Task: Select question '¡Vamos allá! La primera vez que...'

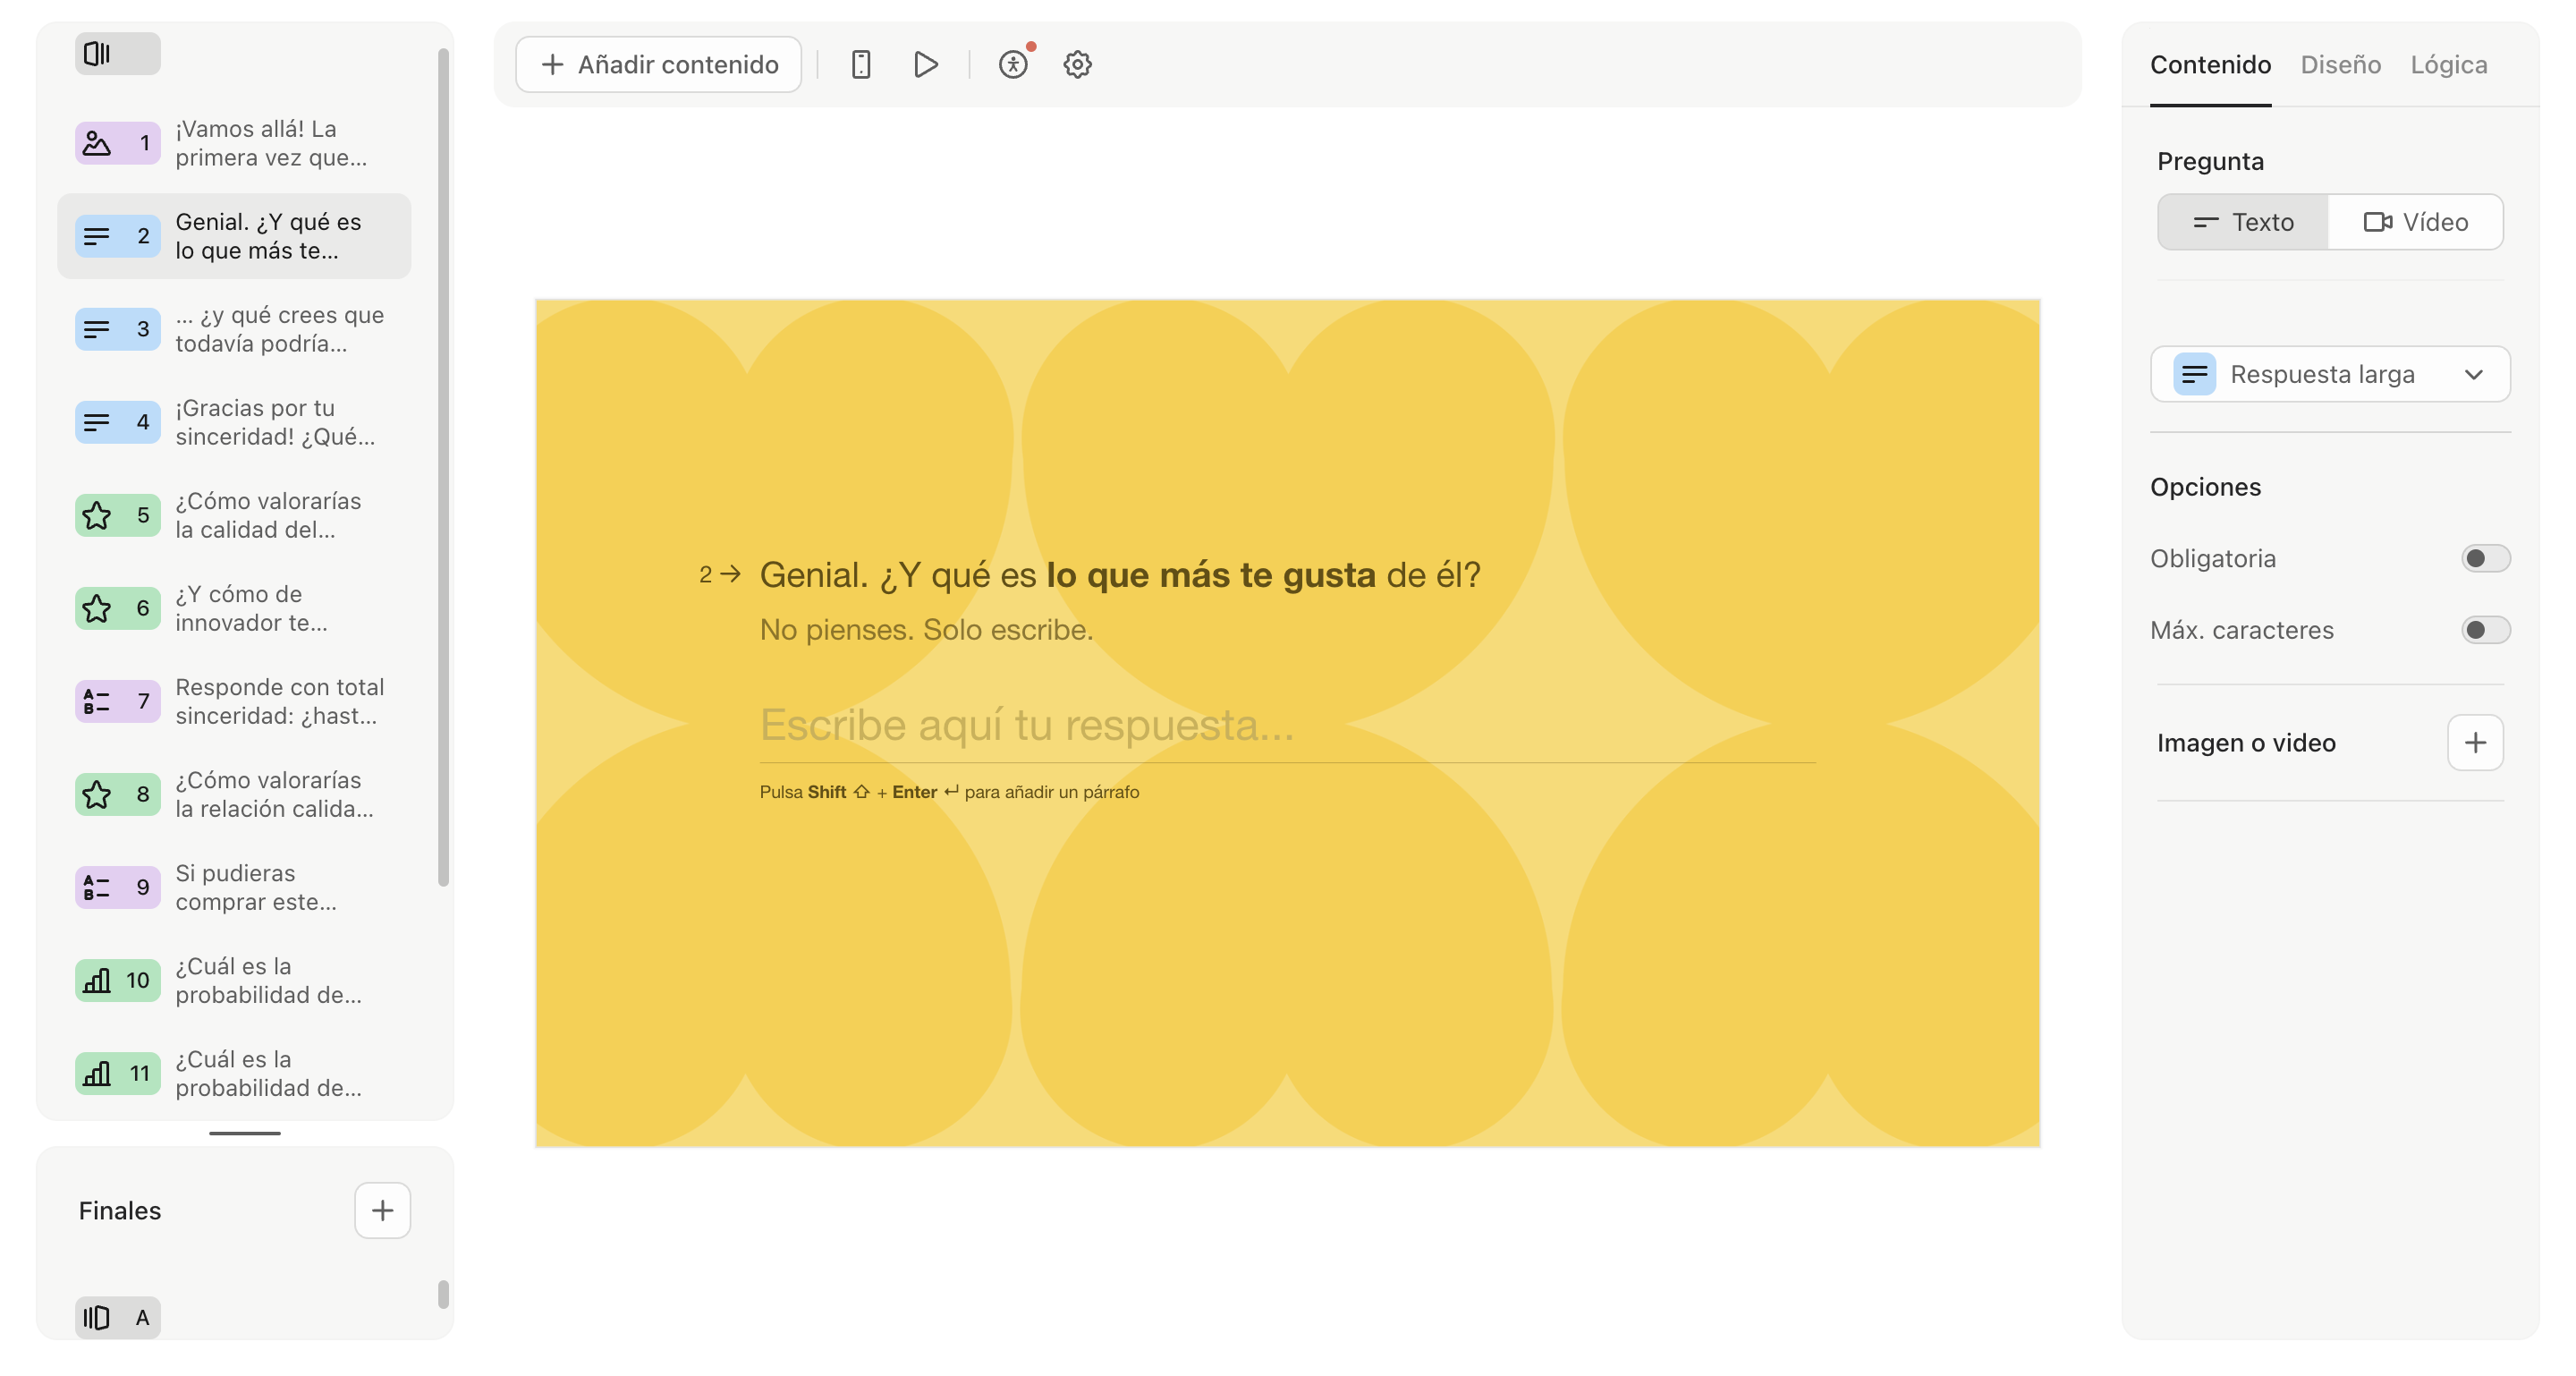Action: [234, 143]
